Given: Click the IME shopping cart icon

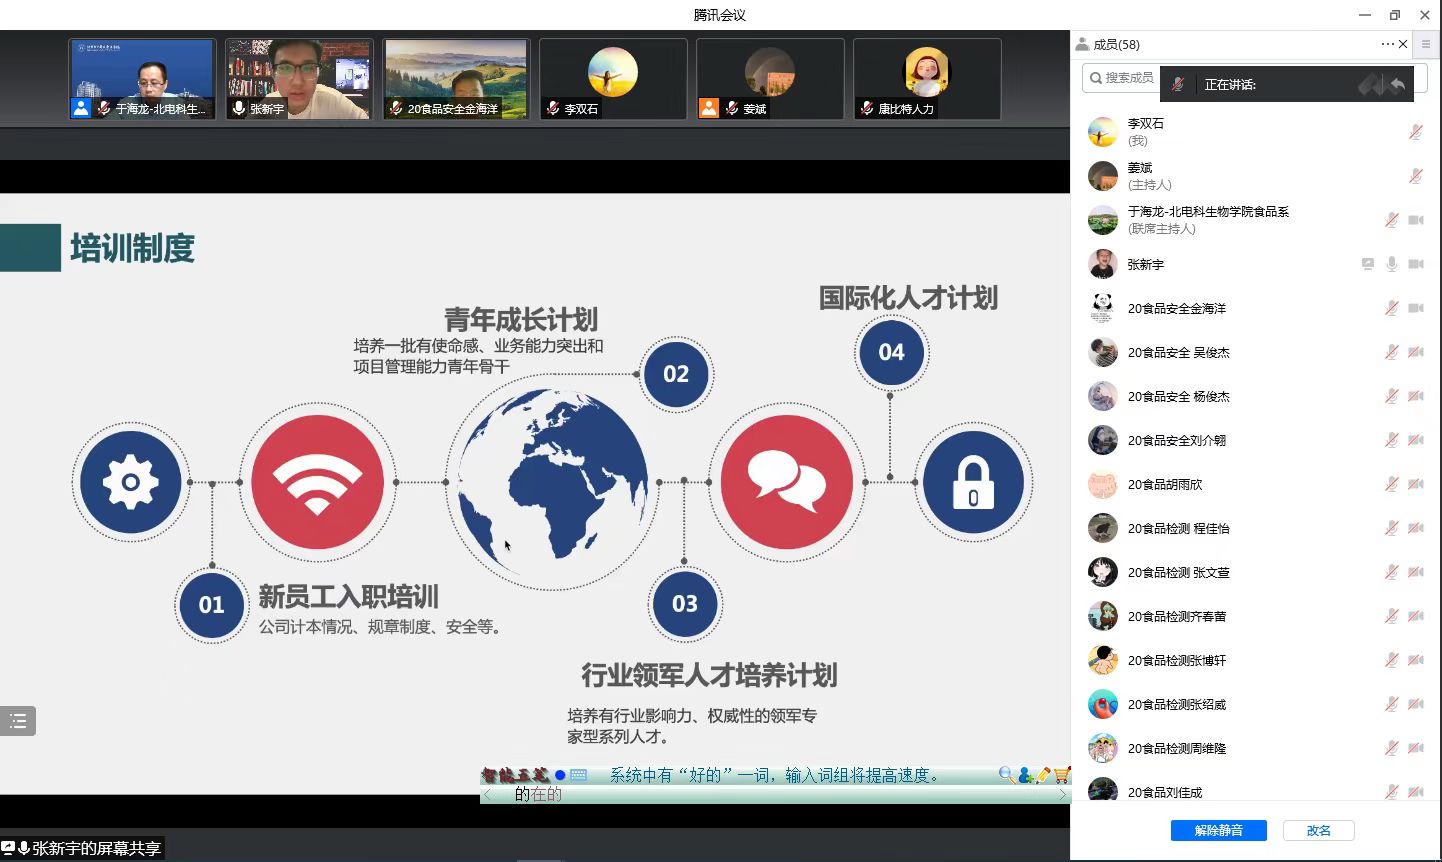Looking at the screenshot, I should 1061,775.
